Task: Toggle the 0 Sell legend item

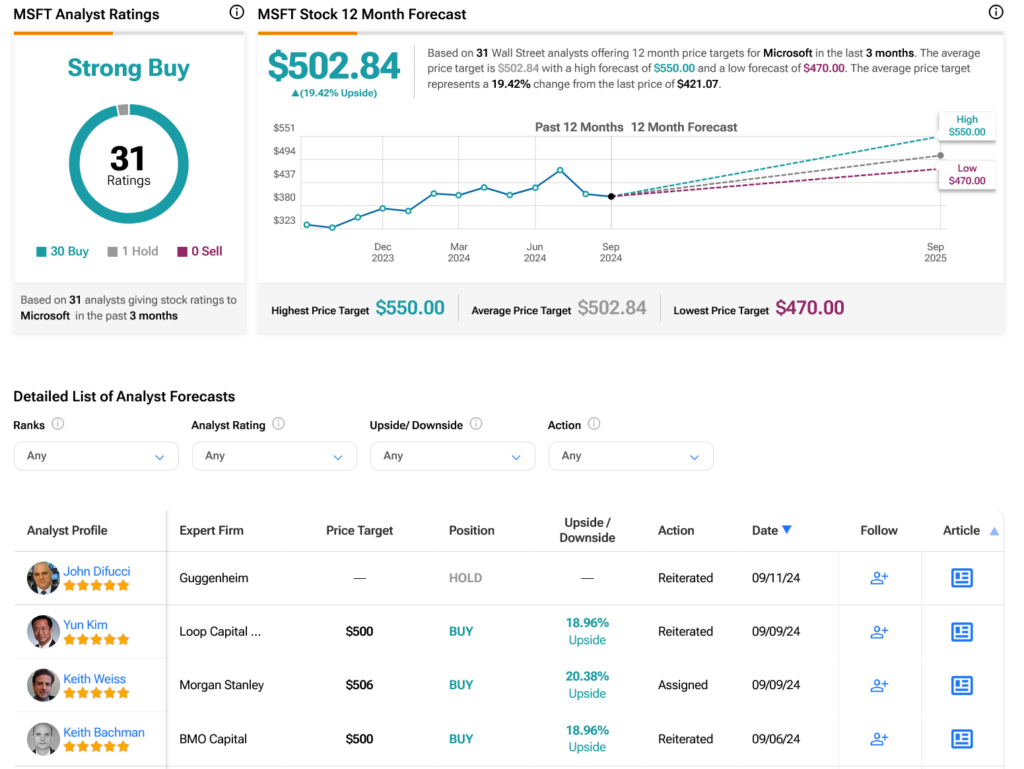Action: click(x=200, y=252)
